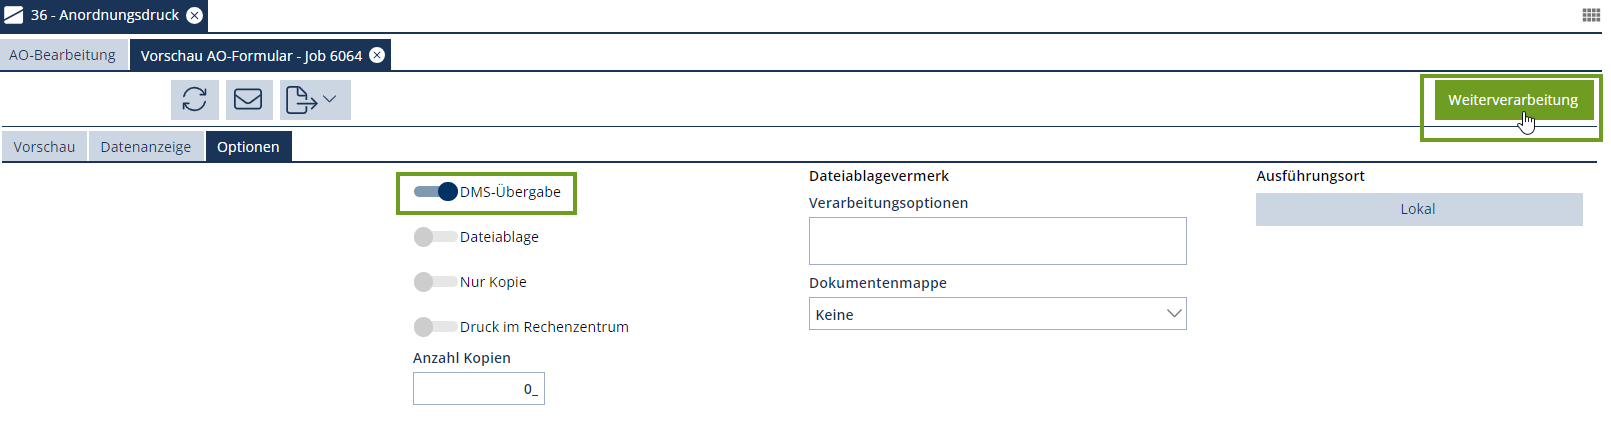Select the Optionen tab
Image resolution: width=1611 pixels, height=441 pixels.
click(248, 147)
